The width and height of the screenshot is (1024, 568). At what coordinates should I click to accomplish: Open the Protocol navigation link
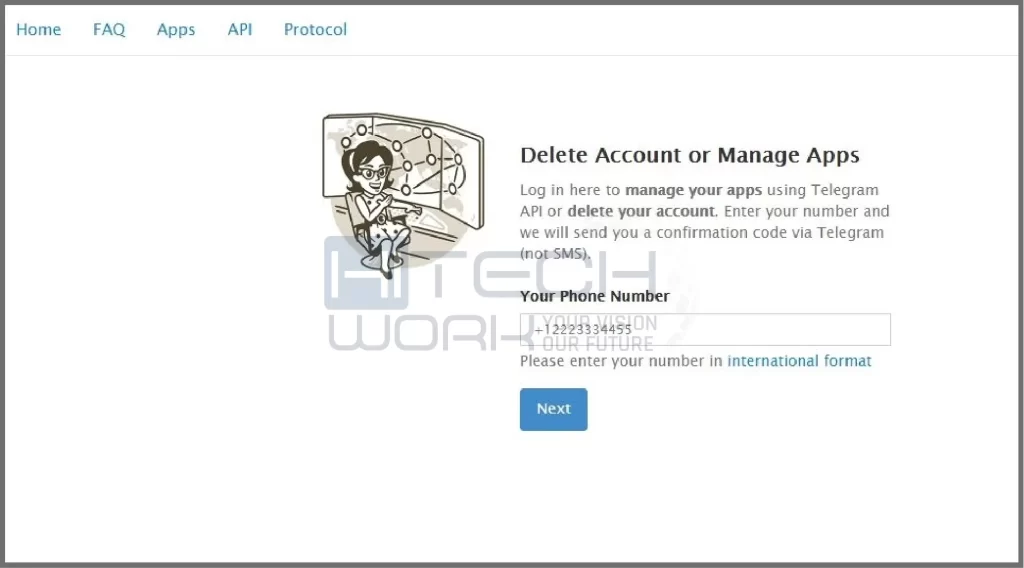tap(315, 29)
